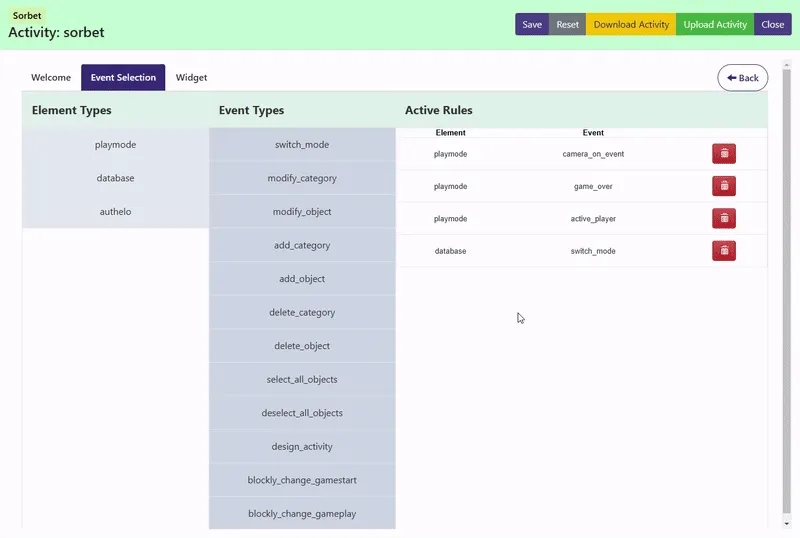Select design_activity event type

point(302,447)
